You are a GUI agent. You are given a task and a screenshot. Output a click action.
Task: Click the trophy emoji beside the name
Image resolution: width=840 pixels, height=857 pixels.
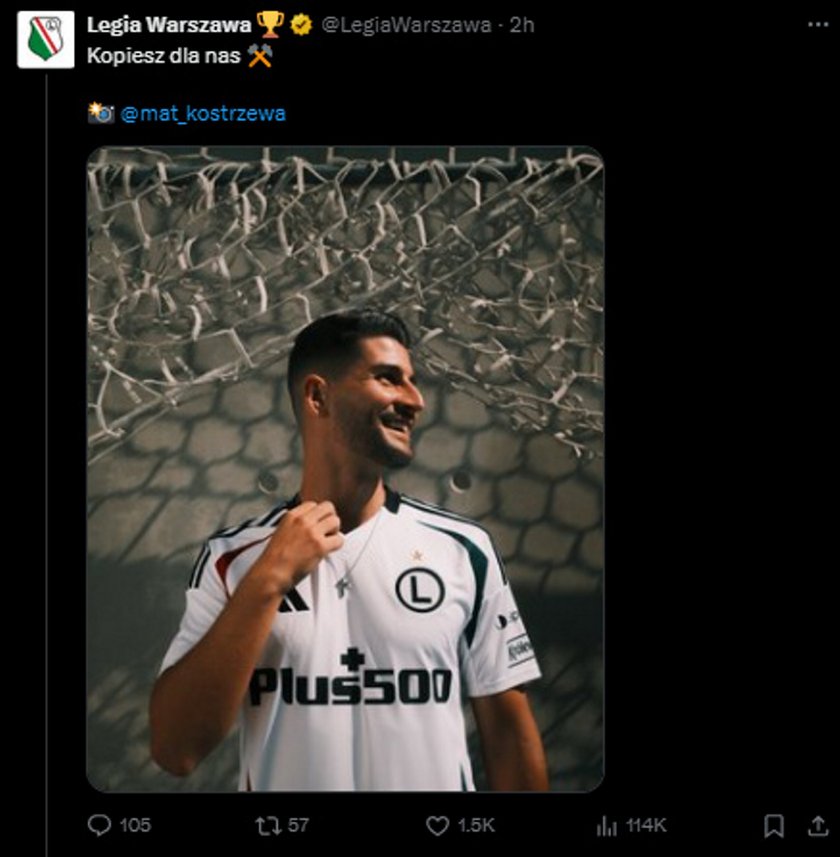click(x=269, y=25)
